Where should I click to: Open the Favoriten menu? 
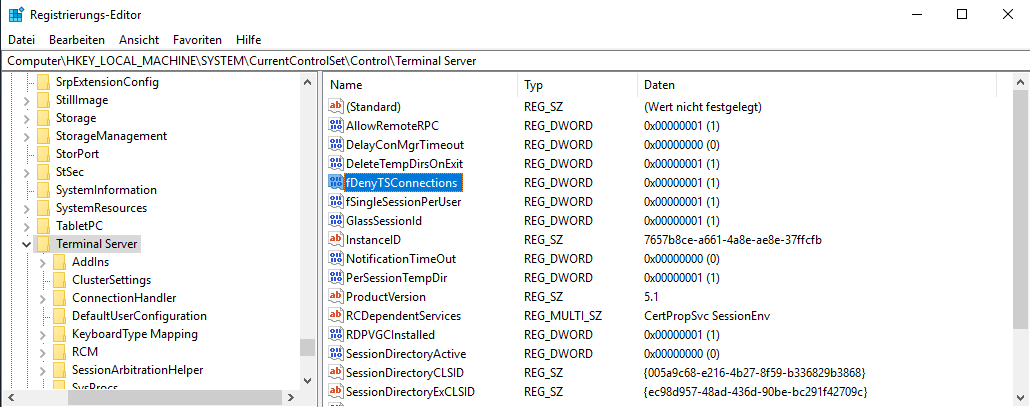point(197,40)
